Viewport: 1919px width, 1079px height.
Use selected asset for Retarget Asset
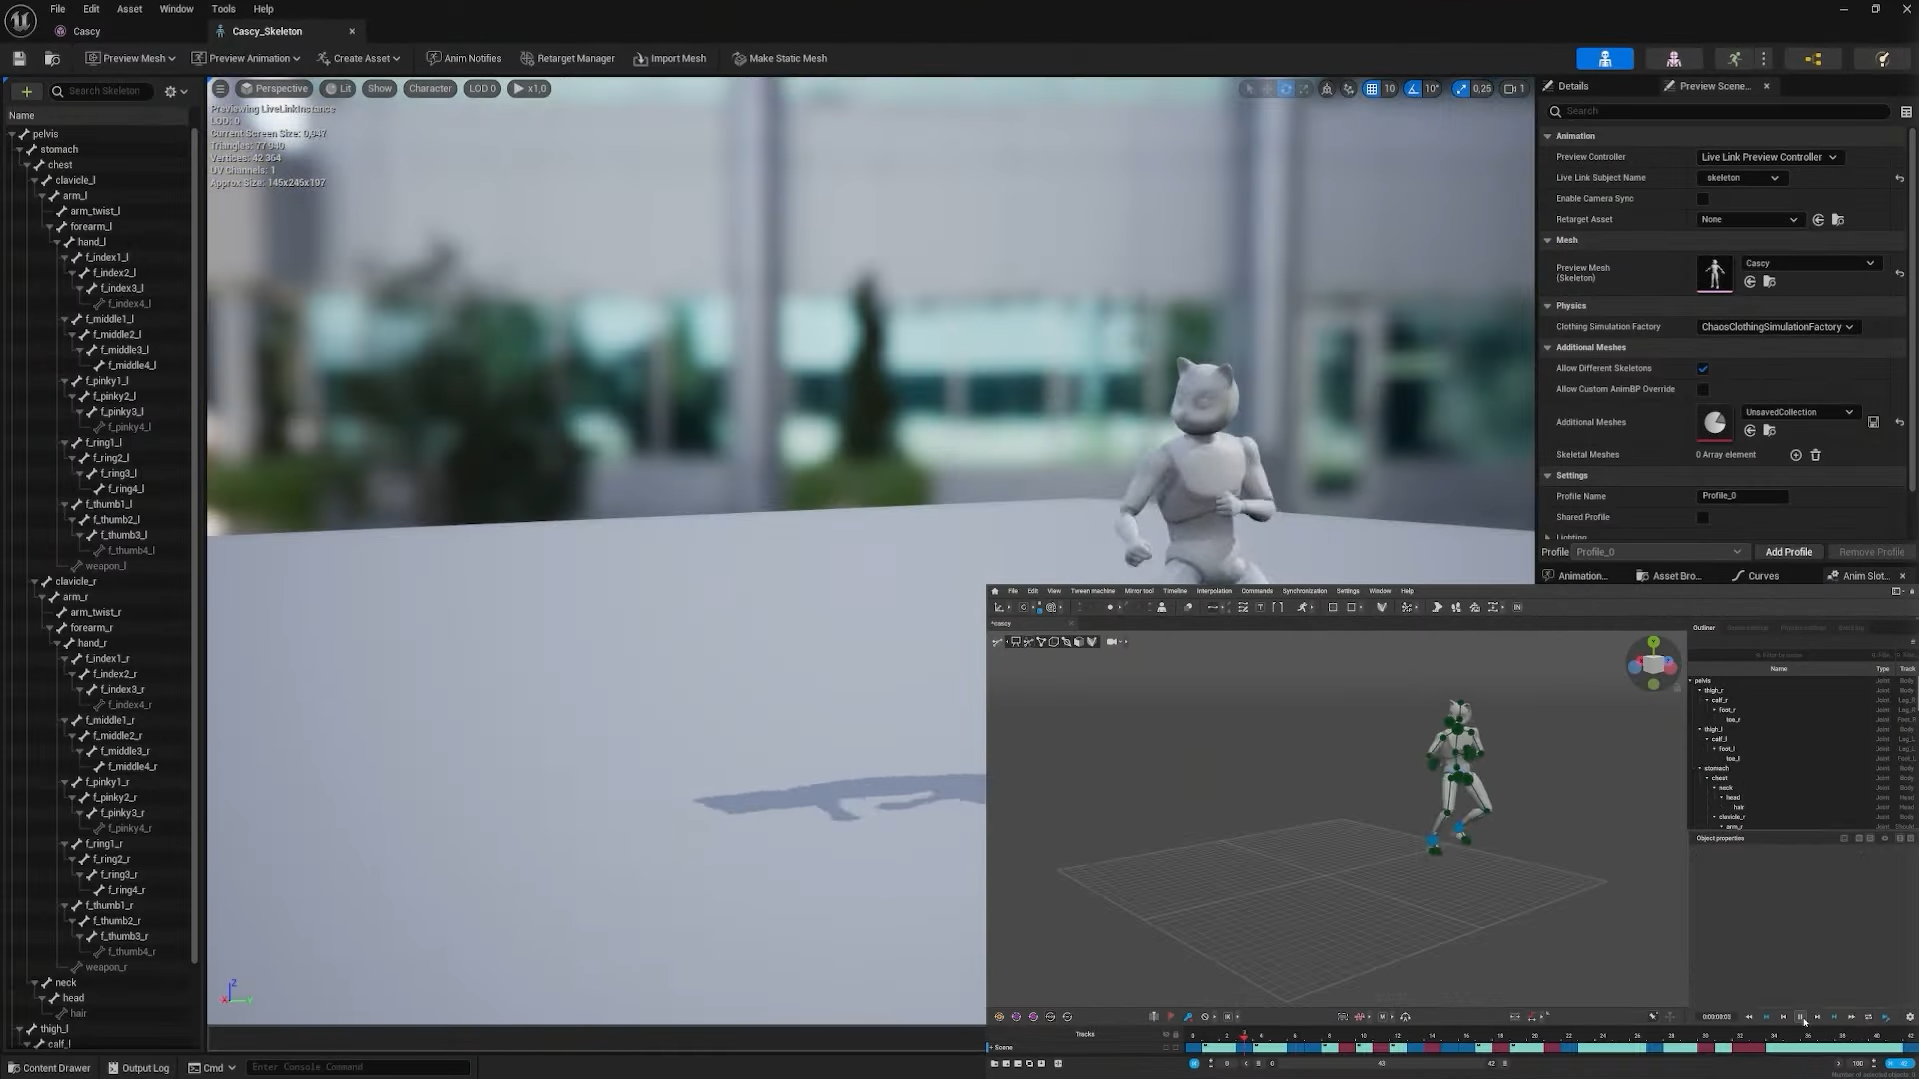(1818, 220)
